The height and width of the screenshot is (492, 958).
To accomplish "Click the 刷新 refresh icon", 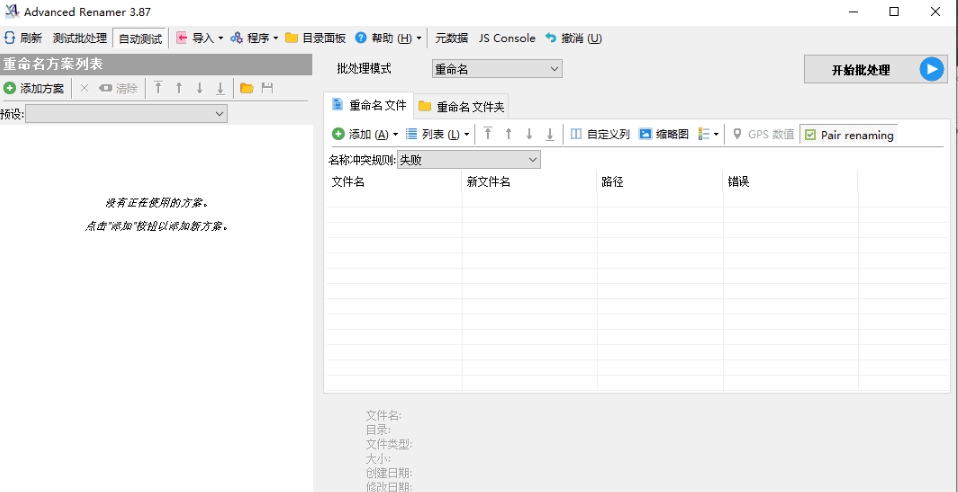I will [10, 38].
